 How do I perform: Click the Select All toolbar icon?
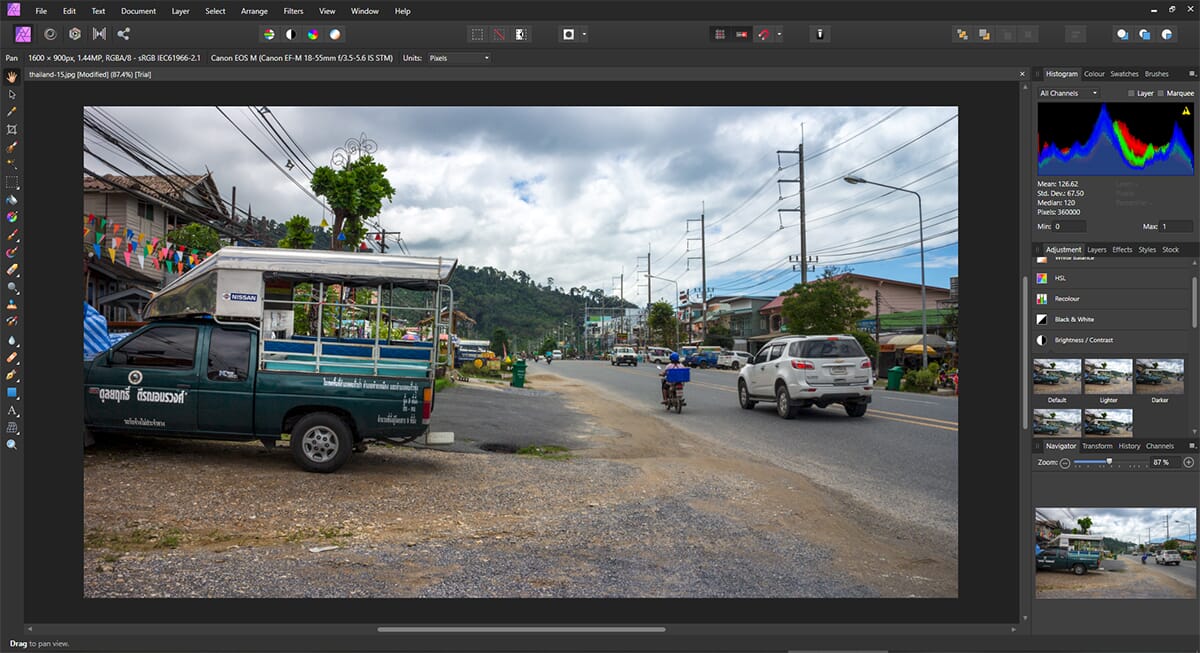(477, 34)
